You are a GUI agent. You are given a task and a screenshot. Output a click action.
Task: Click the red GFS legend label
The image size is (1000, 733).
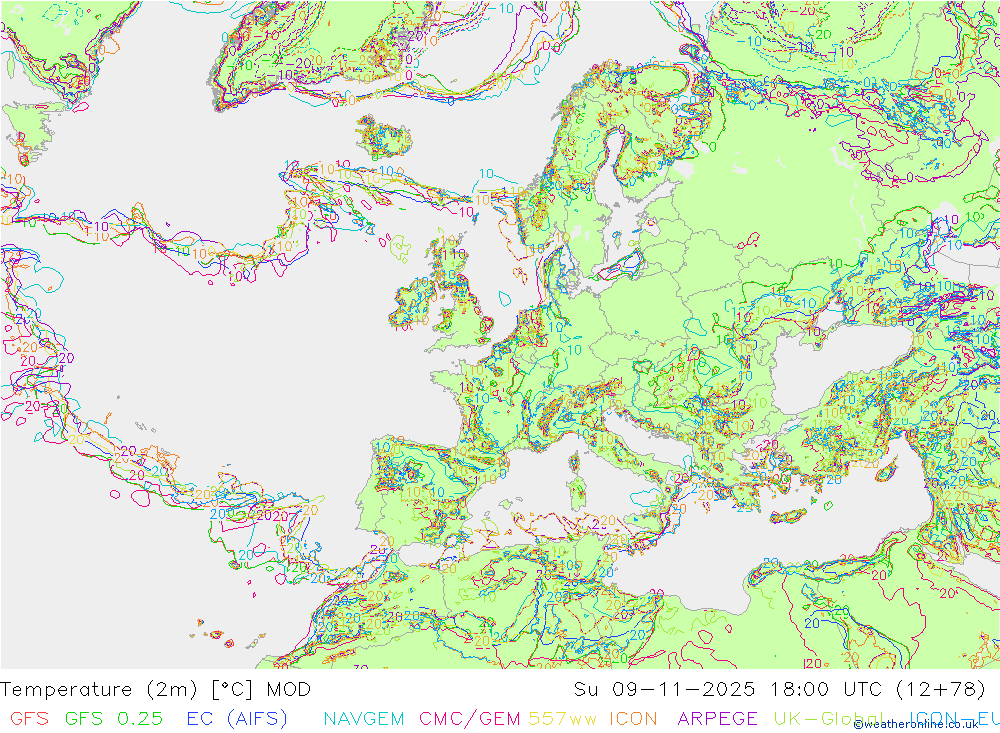tap(29, 718)
